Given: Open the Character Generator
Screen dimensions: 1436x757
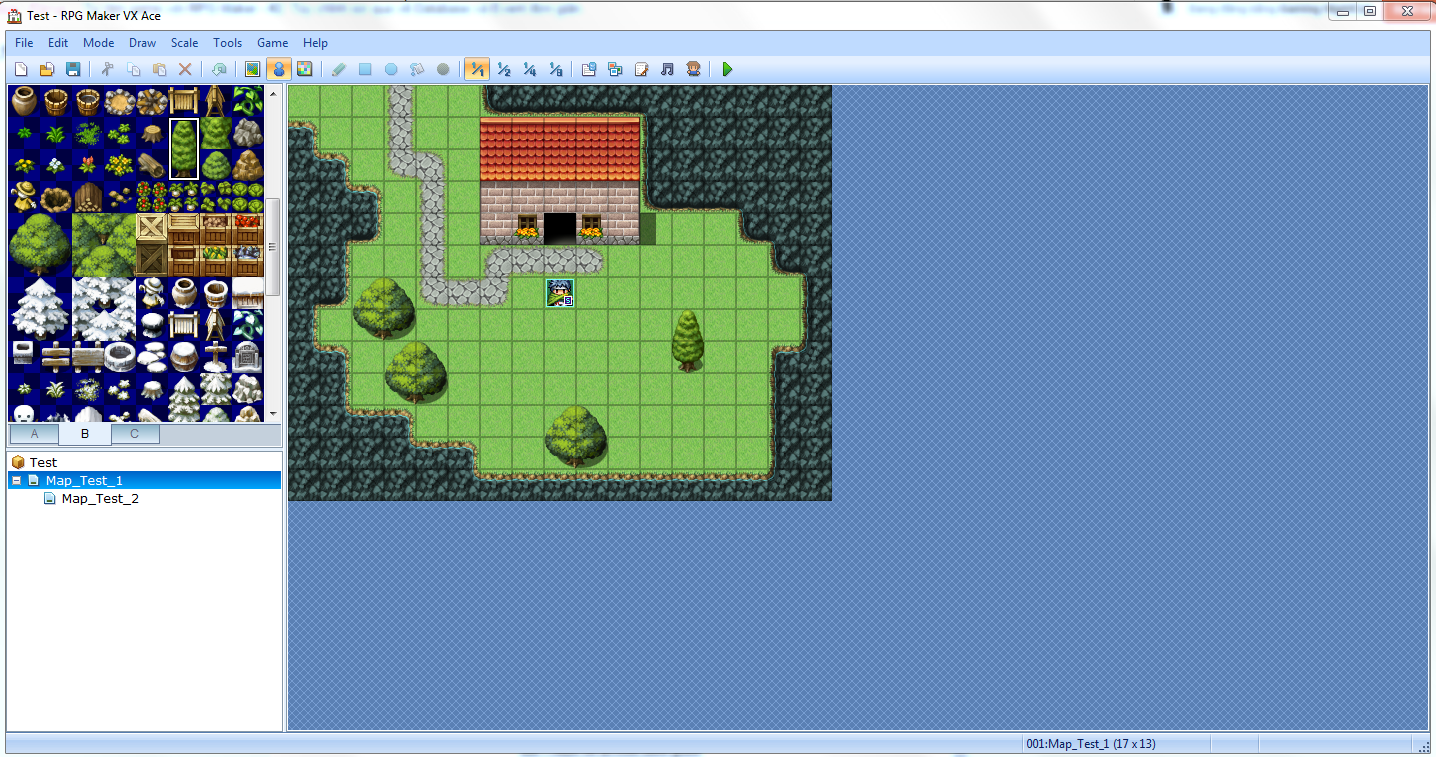Looking at the screenshot, I should (692, 69).
